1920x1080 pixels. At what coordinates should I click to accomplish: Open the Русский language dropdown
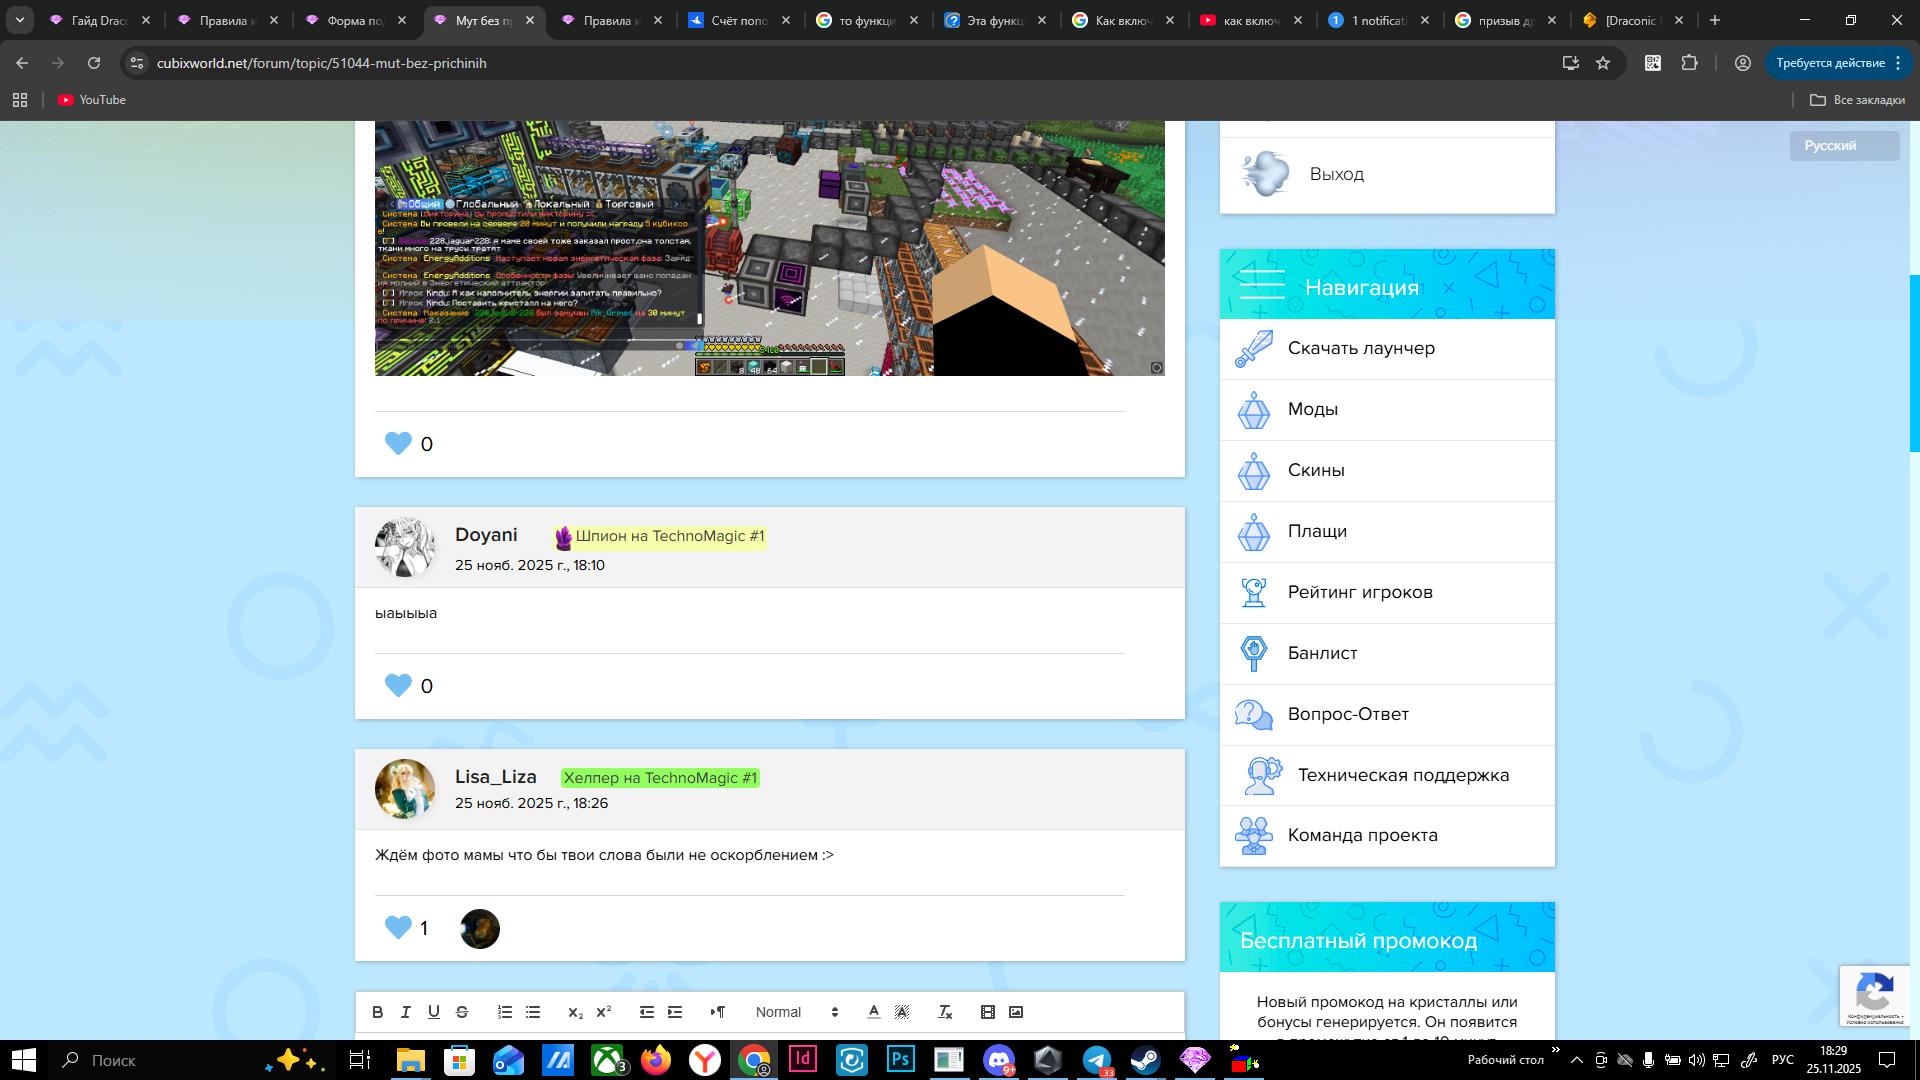pos(1843,146)
